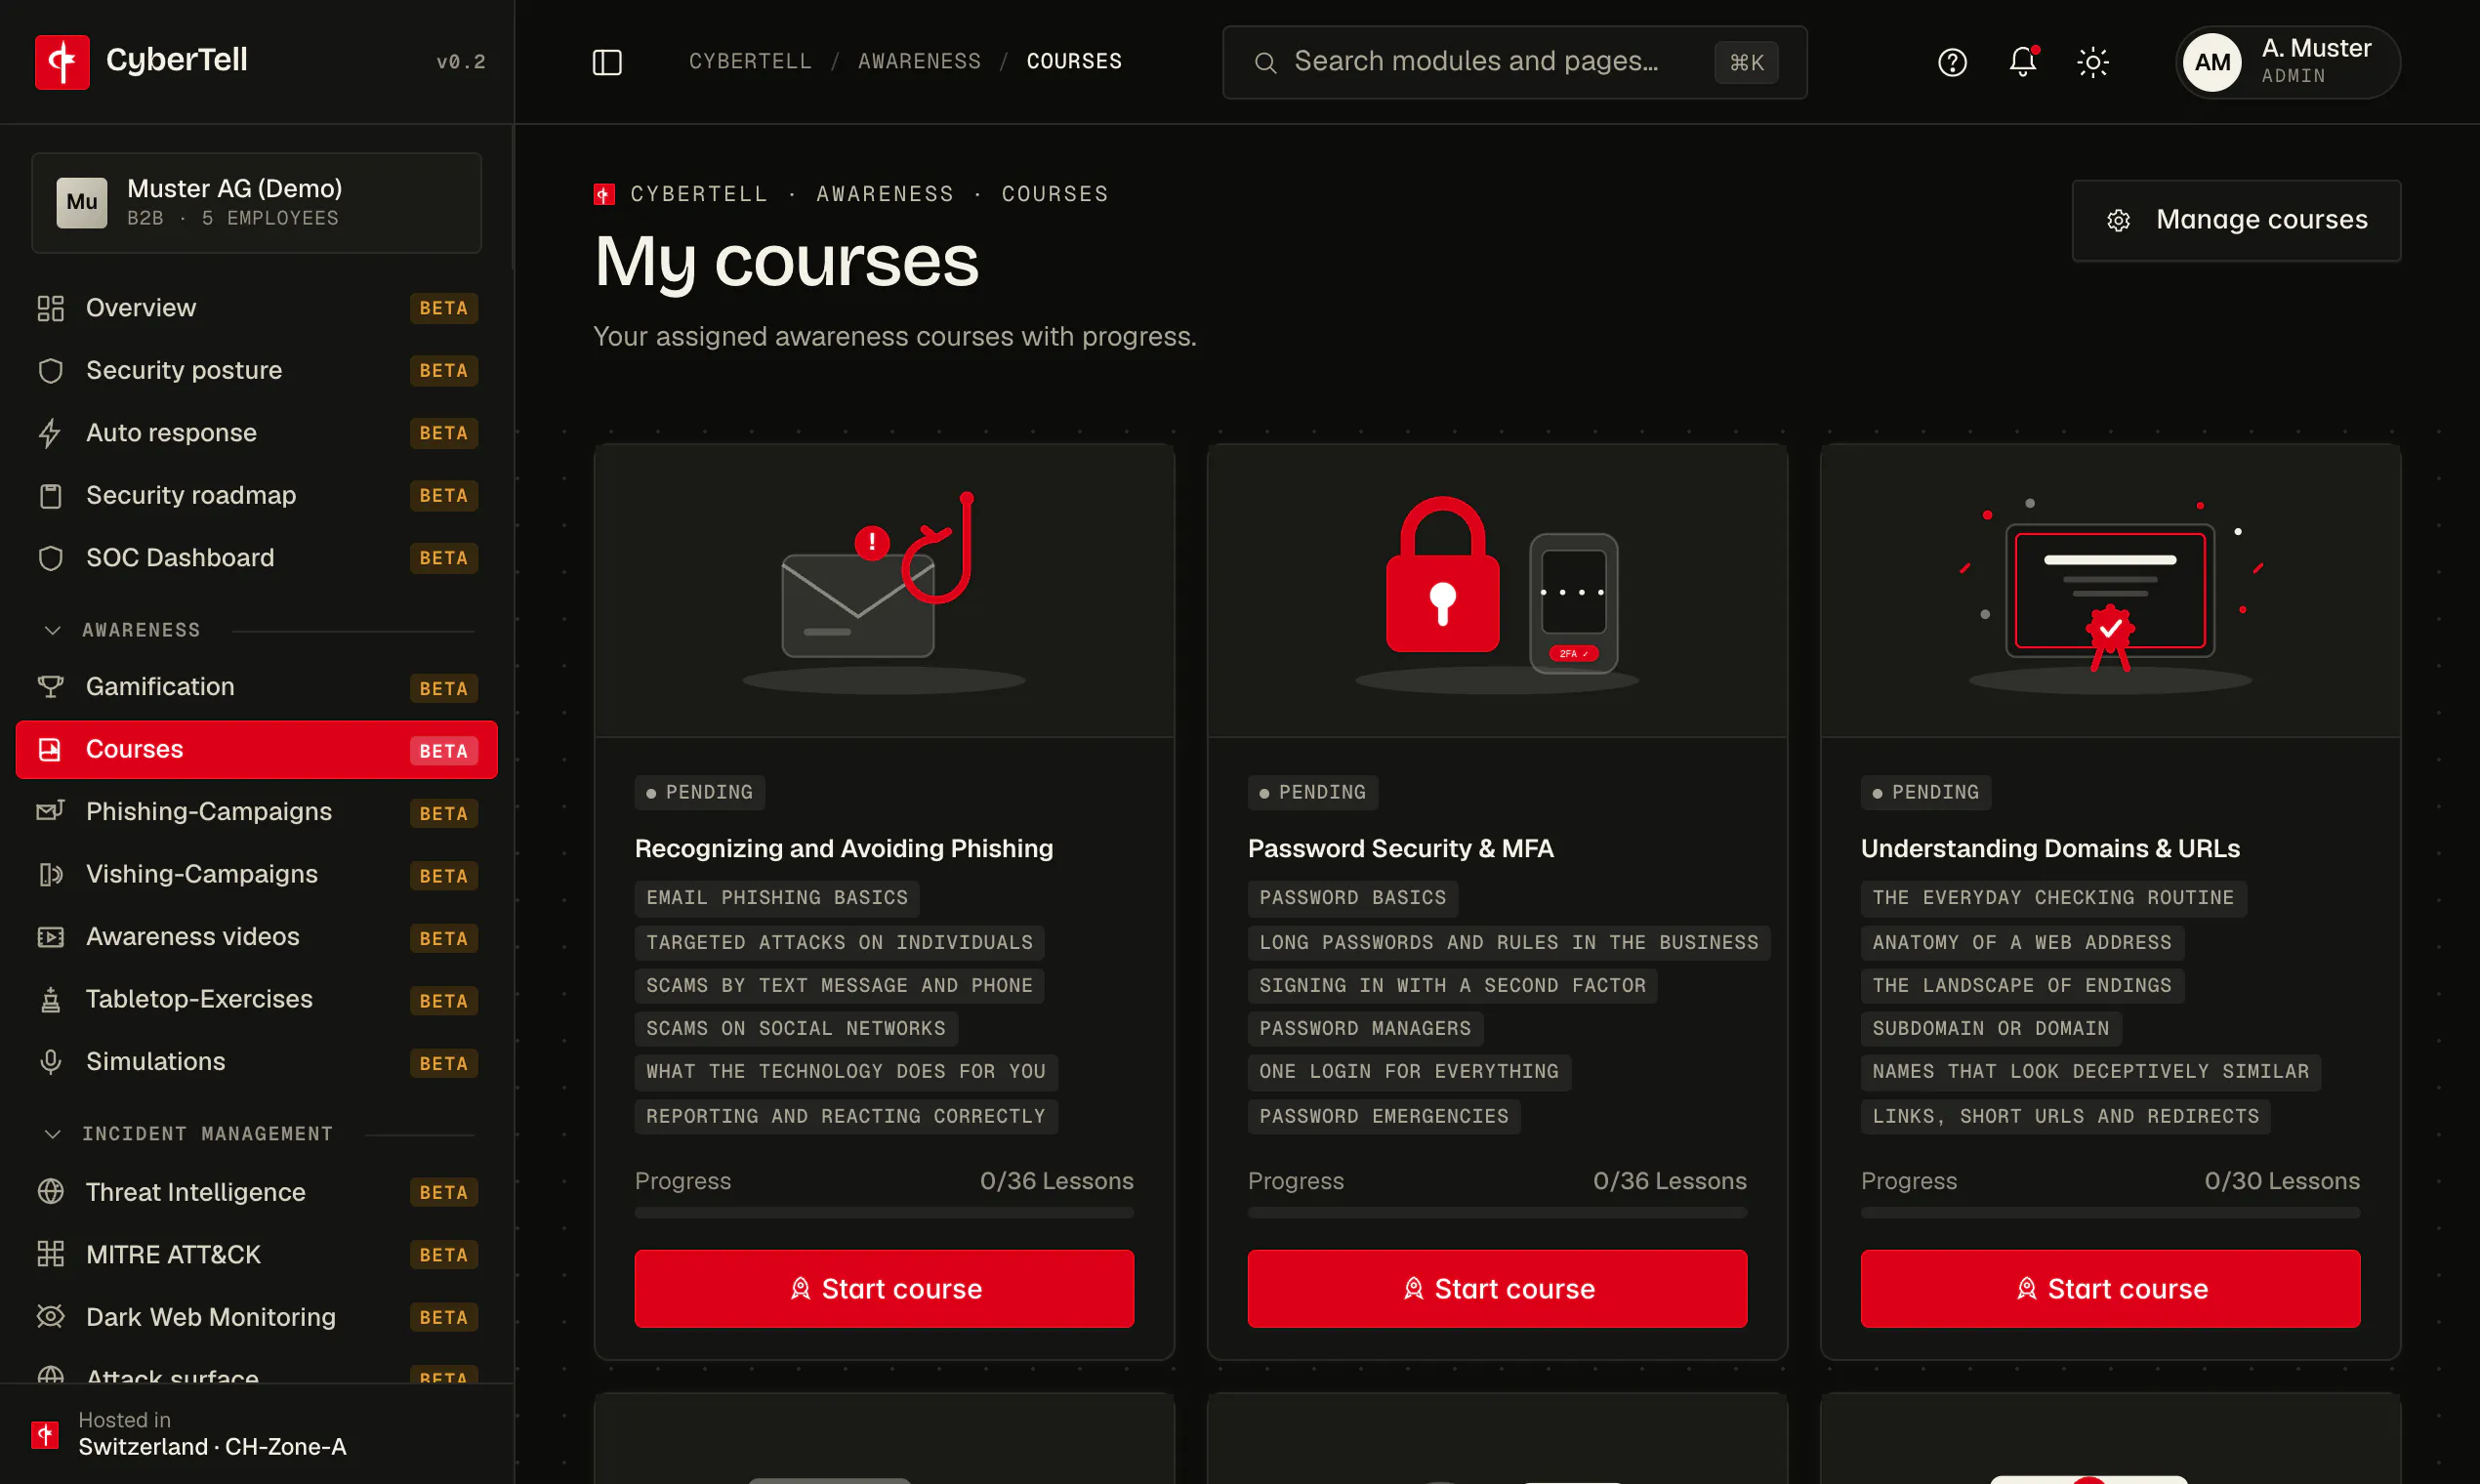Open CYBERTELL breadcrumb in top bar

[x=750, y=61]
